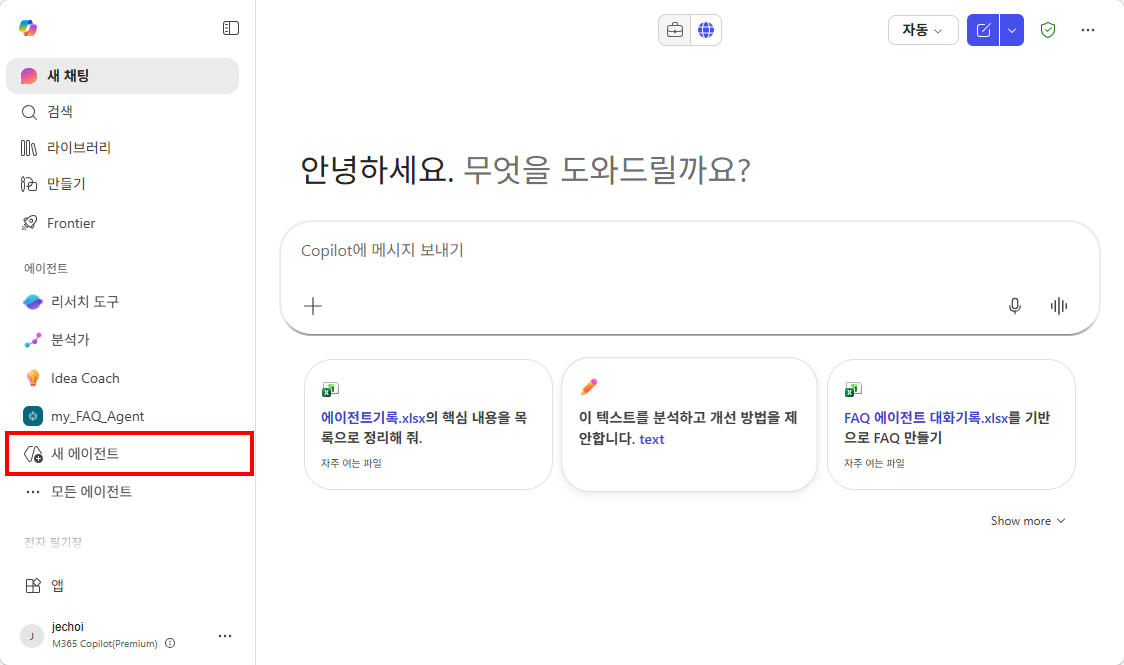Click the M365 Copilot info icon

(x=170, y=643)
